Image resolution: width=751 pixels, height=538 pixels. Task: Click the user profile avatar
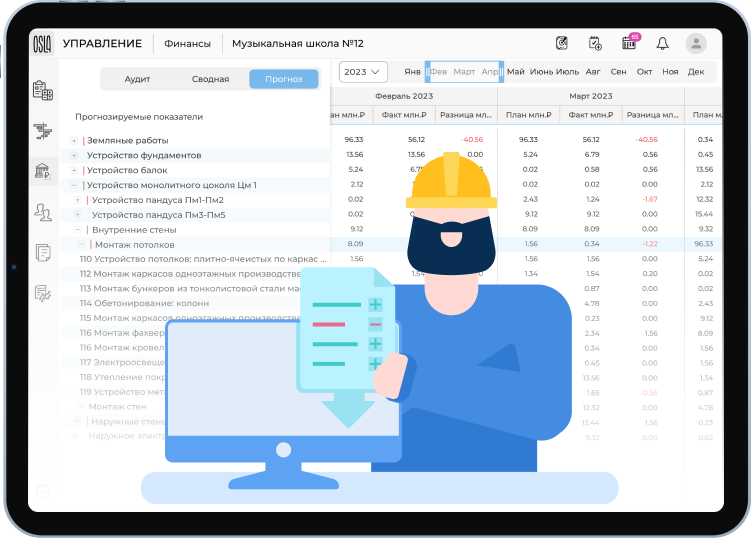(696, 44)
